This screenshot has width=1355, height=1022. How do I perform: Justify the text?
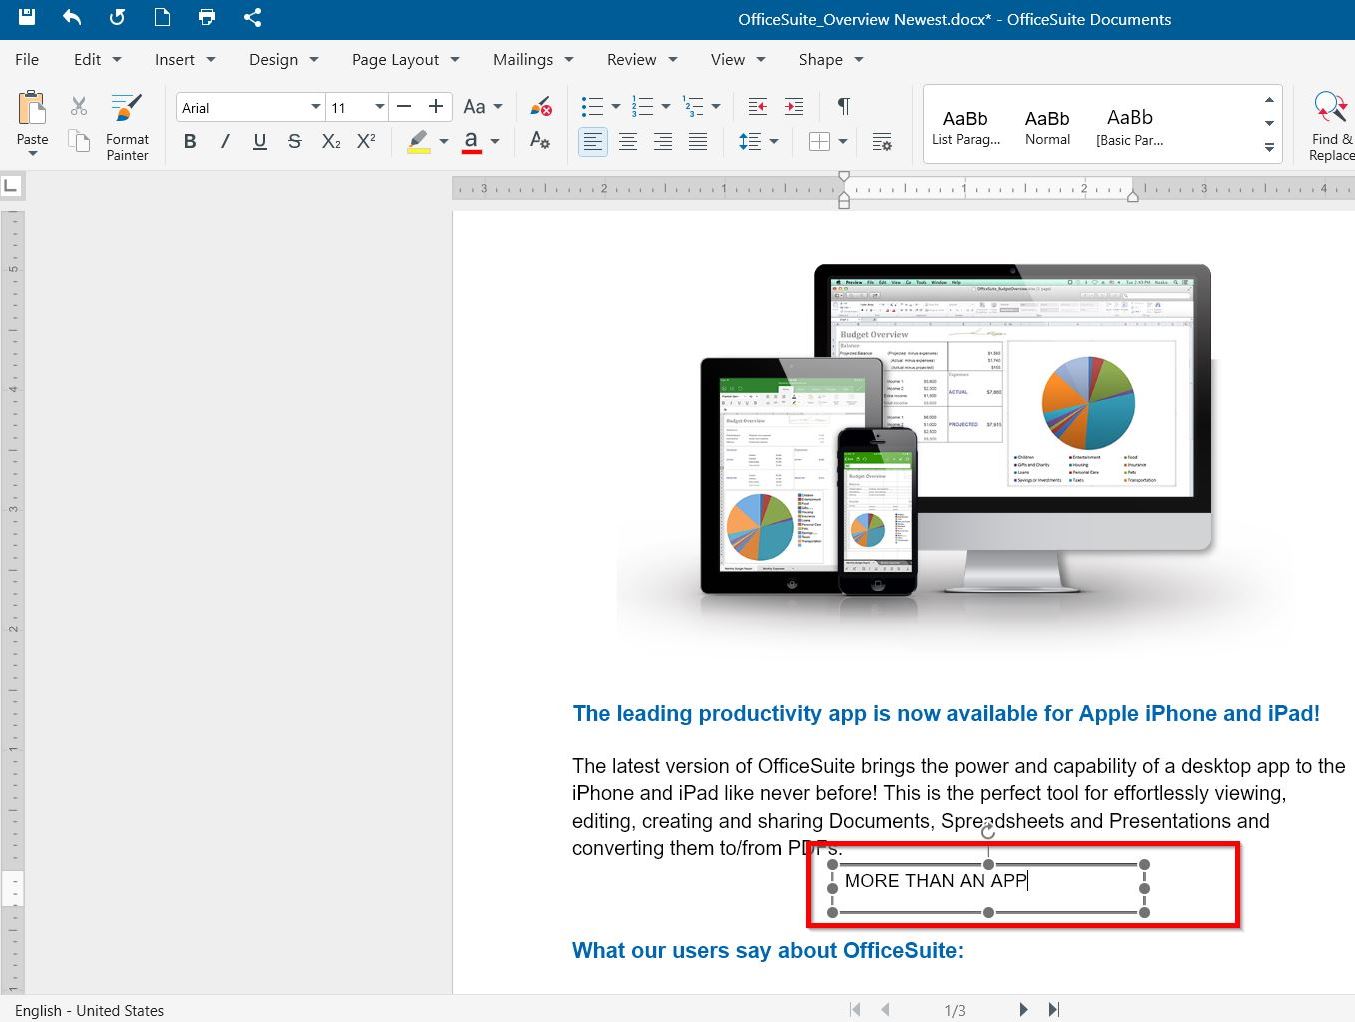click(x=698, y=142)
